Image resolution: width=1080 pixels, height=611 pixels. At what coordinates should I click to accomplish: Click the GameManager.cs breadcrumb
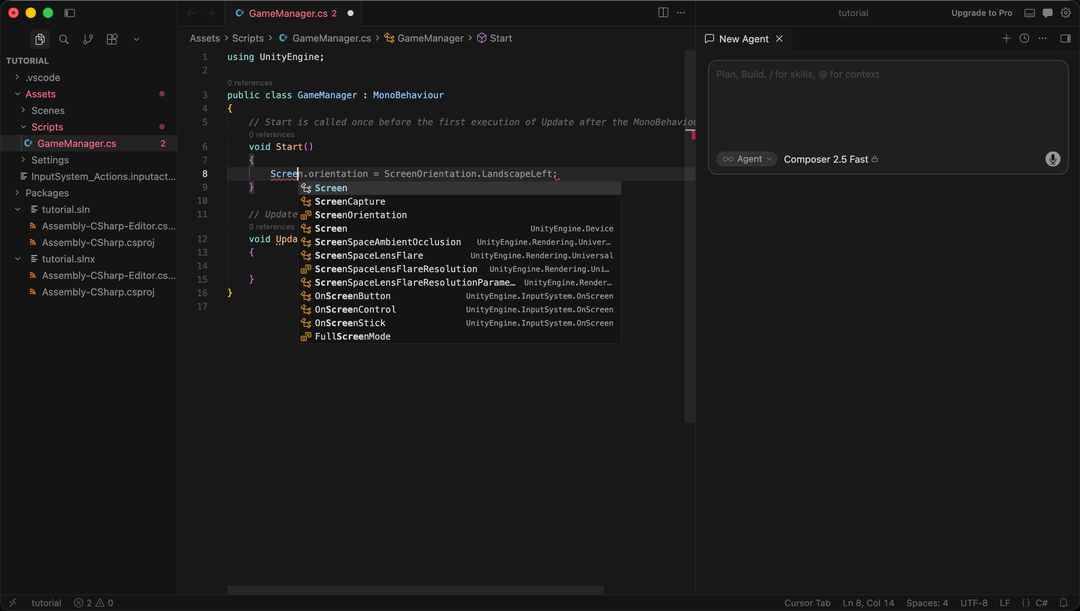[324, 38]
